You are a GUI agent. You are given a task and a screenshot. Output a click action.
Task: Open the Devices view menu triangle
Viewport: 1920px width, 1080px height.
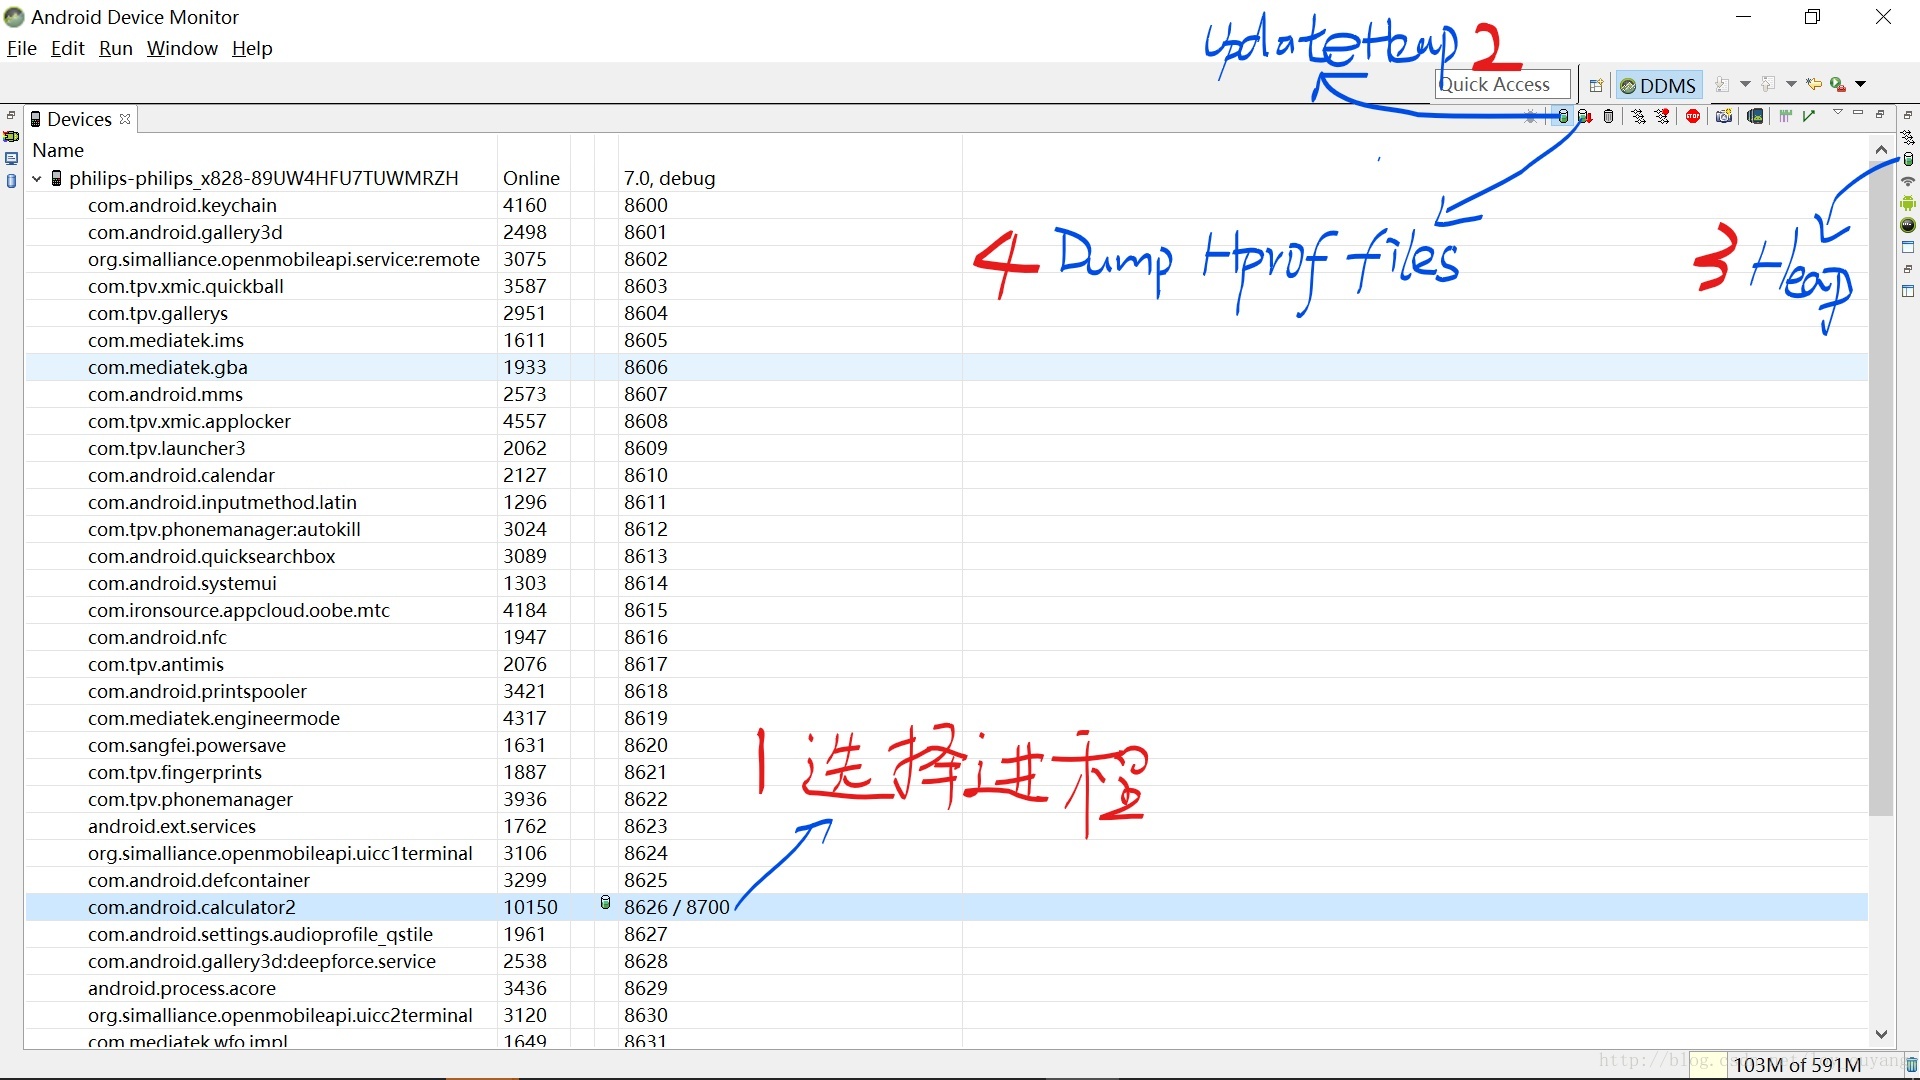pyautogui.click(x=1837, y=112)
